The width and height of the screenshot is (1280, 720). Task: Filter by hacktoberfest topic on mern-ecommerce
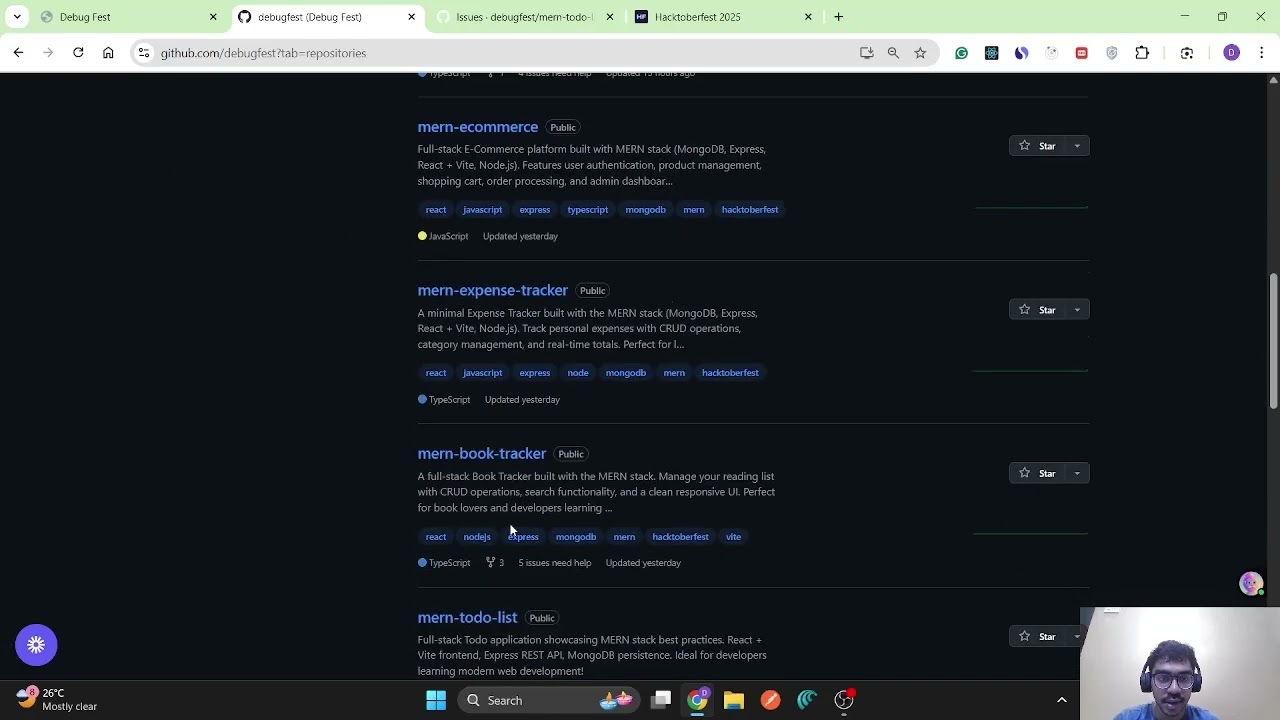[x=749, y=210]
